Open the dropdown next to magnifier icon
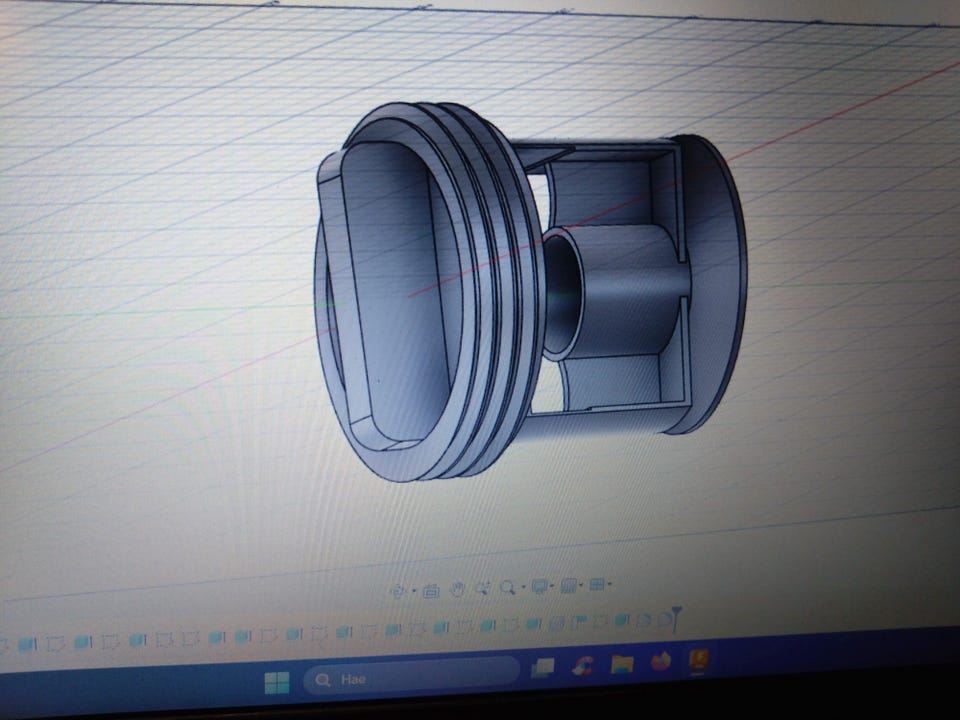The image size is (960, 720). click(523, 588)
